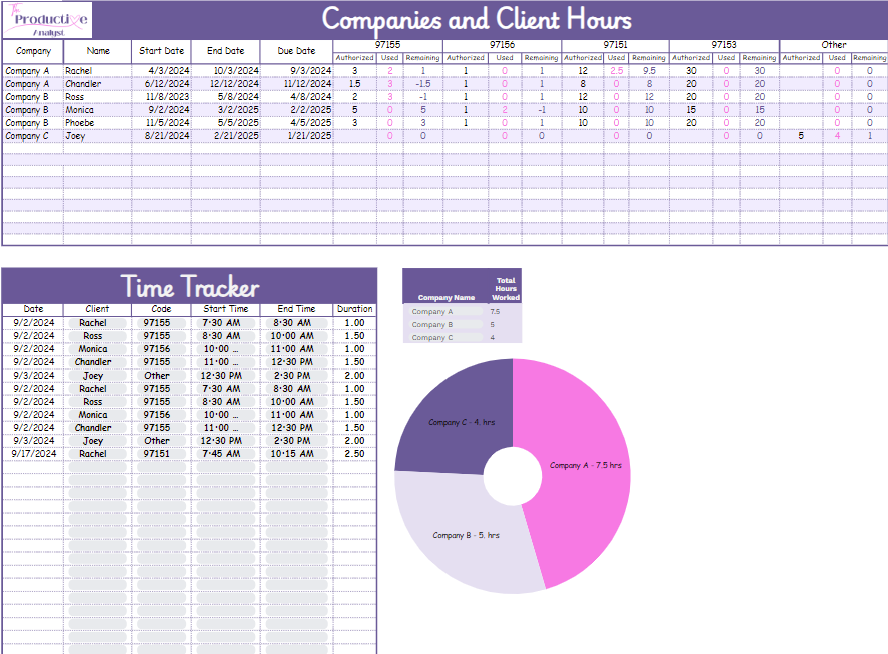Click the Productive Analyst logo
This screenshot has height=654, width=888.
coord(48,20)
